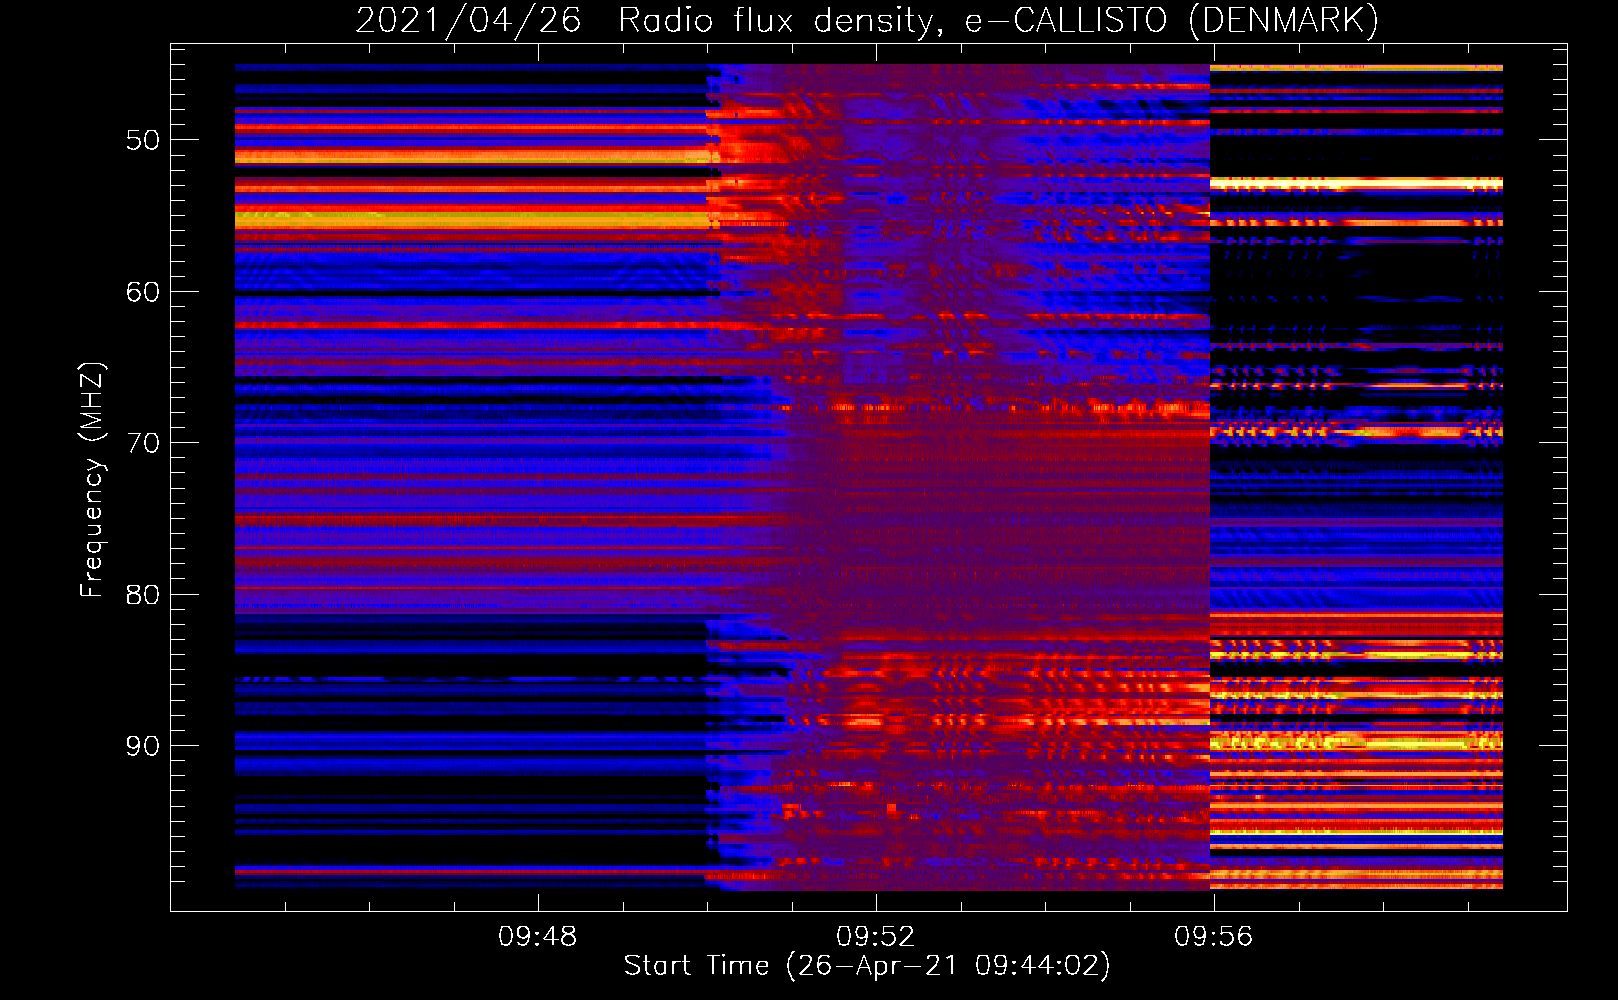Image resolution: width=1618 pixels, height=1000 pixels.
Task: Click the plot title with the 2021/04/26 date
Action: (867, 20)
